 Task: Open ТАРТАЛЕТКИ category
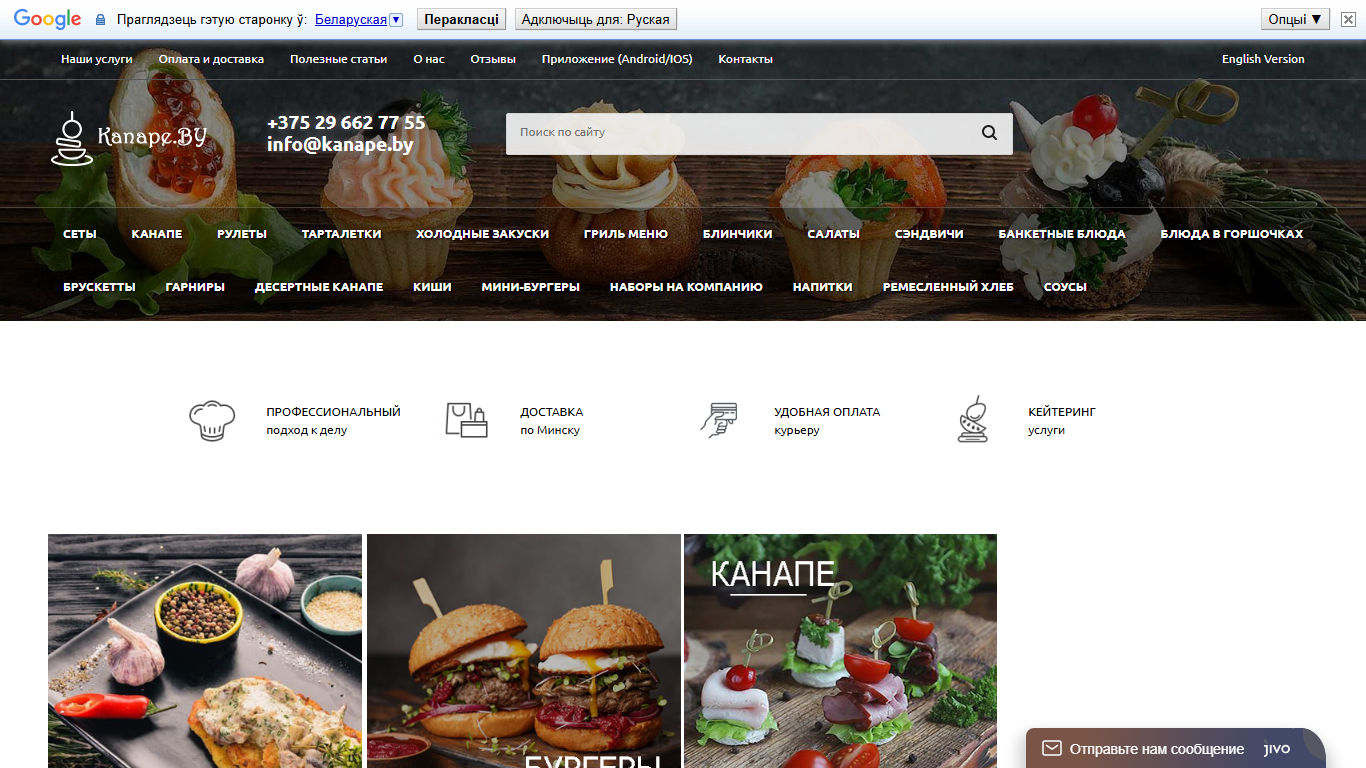(x=342, y=234)
